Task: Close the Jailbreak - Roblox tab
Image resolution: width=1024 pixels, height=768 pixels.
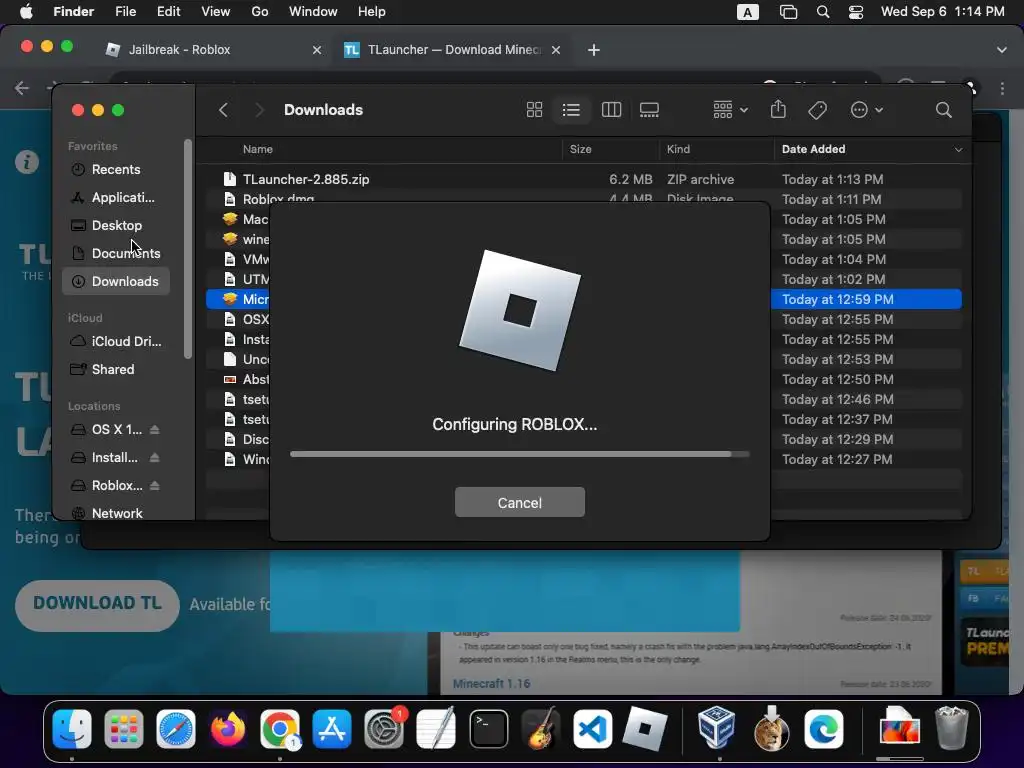Action: [317, 50]
